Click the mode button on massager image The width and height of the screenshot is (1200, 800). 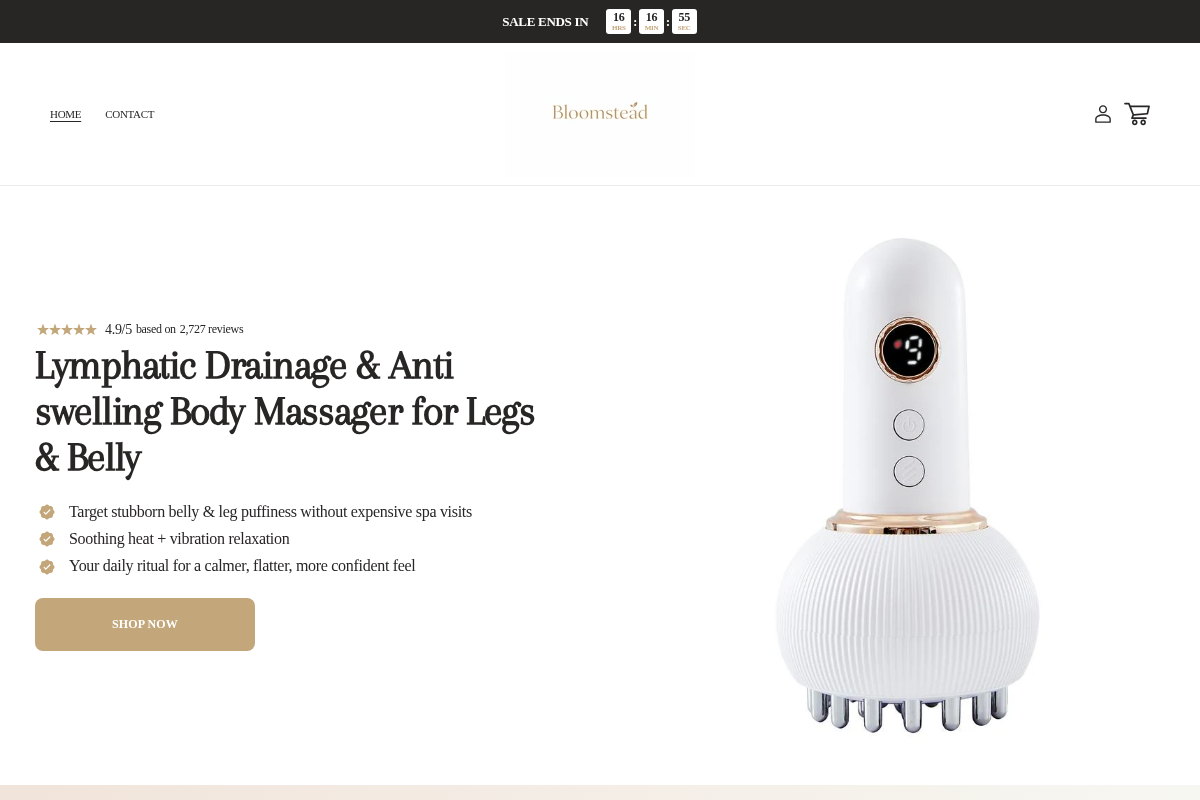(909, 471)
